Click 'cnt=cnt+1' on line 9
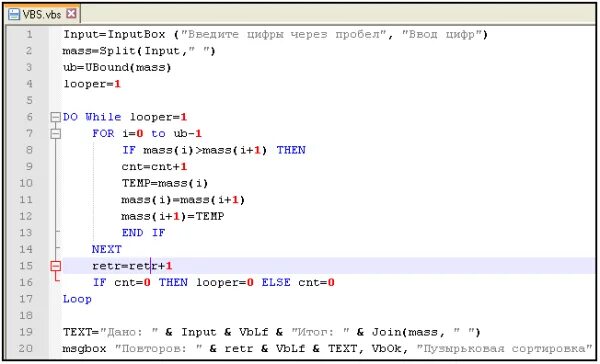Viewport: 600px width, 364px height. click(x=155, y=166)
